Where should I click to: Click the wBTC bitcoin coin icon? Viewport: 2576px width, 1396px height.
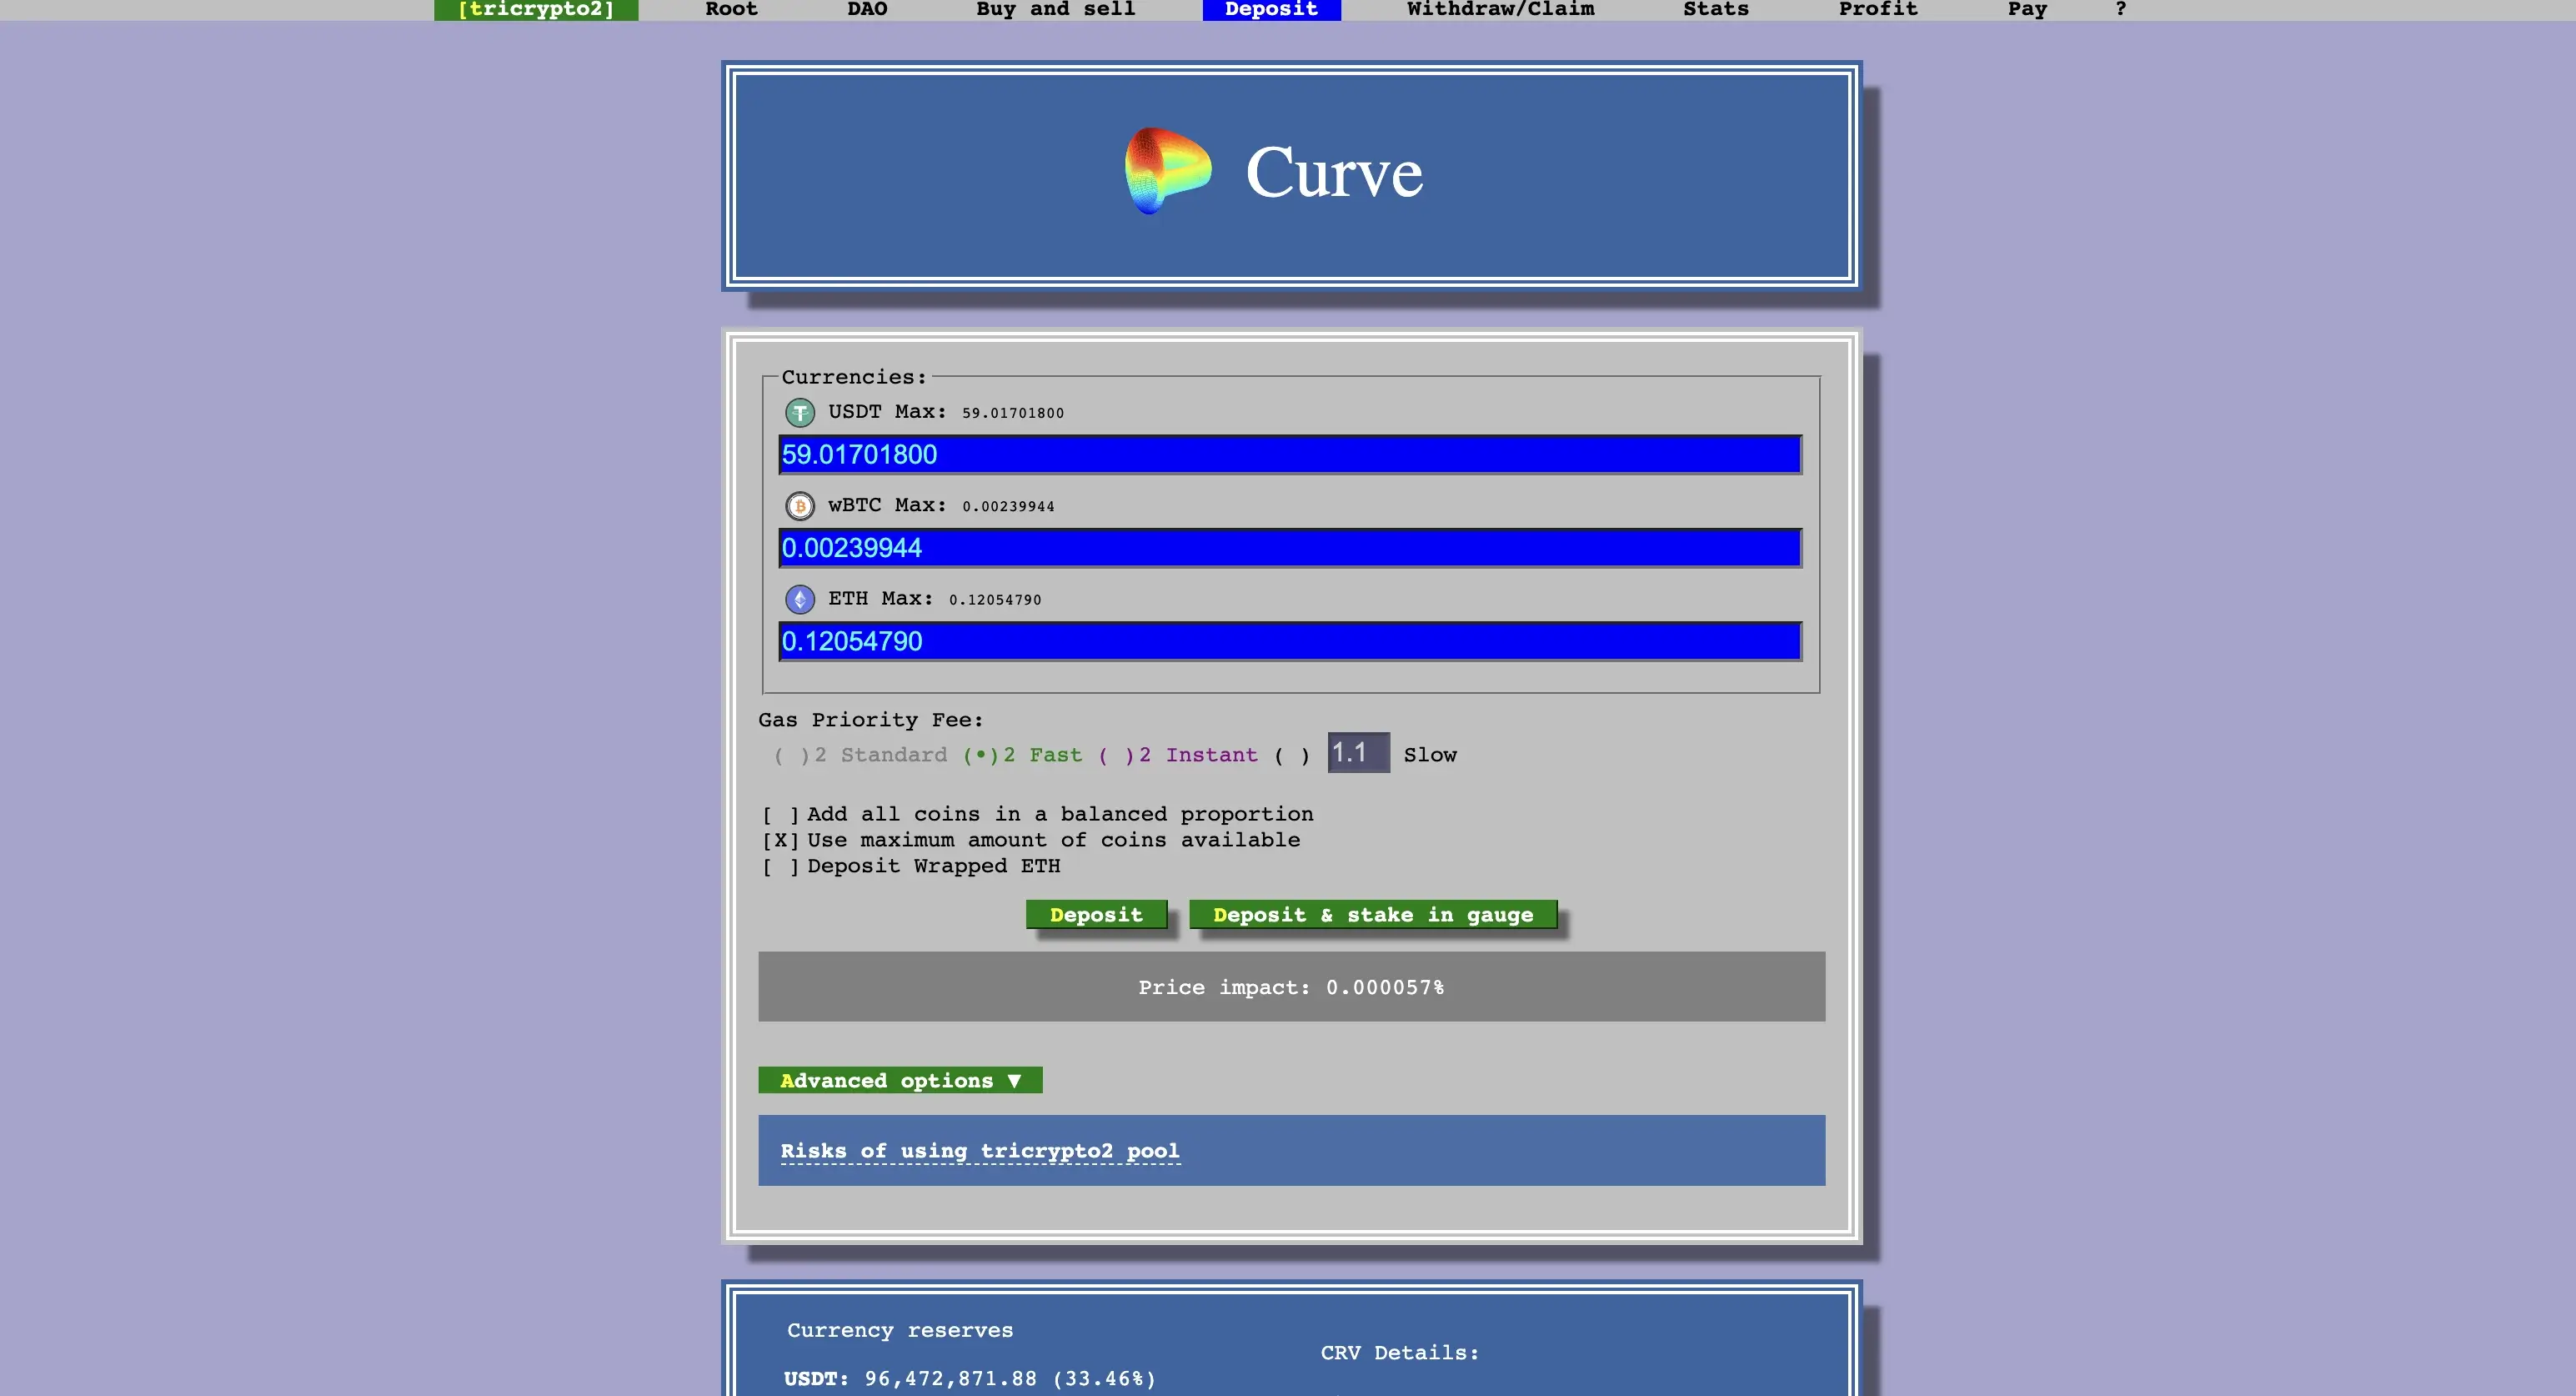(x=799, y=506)
